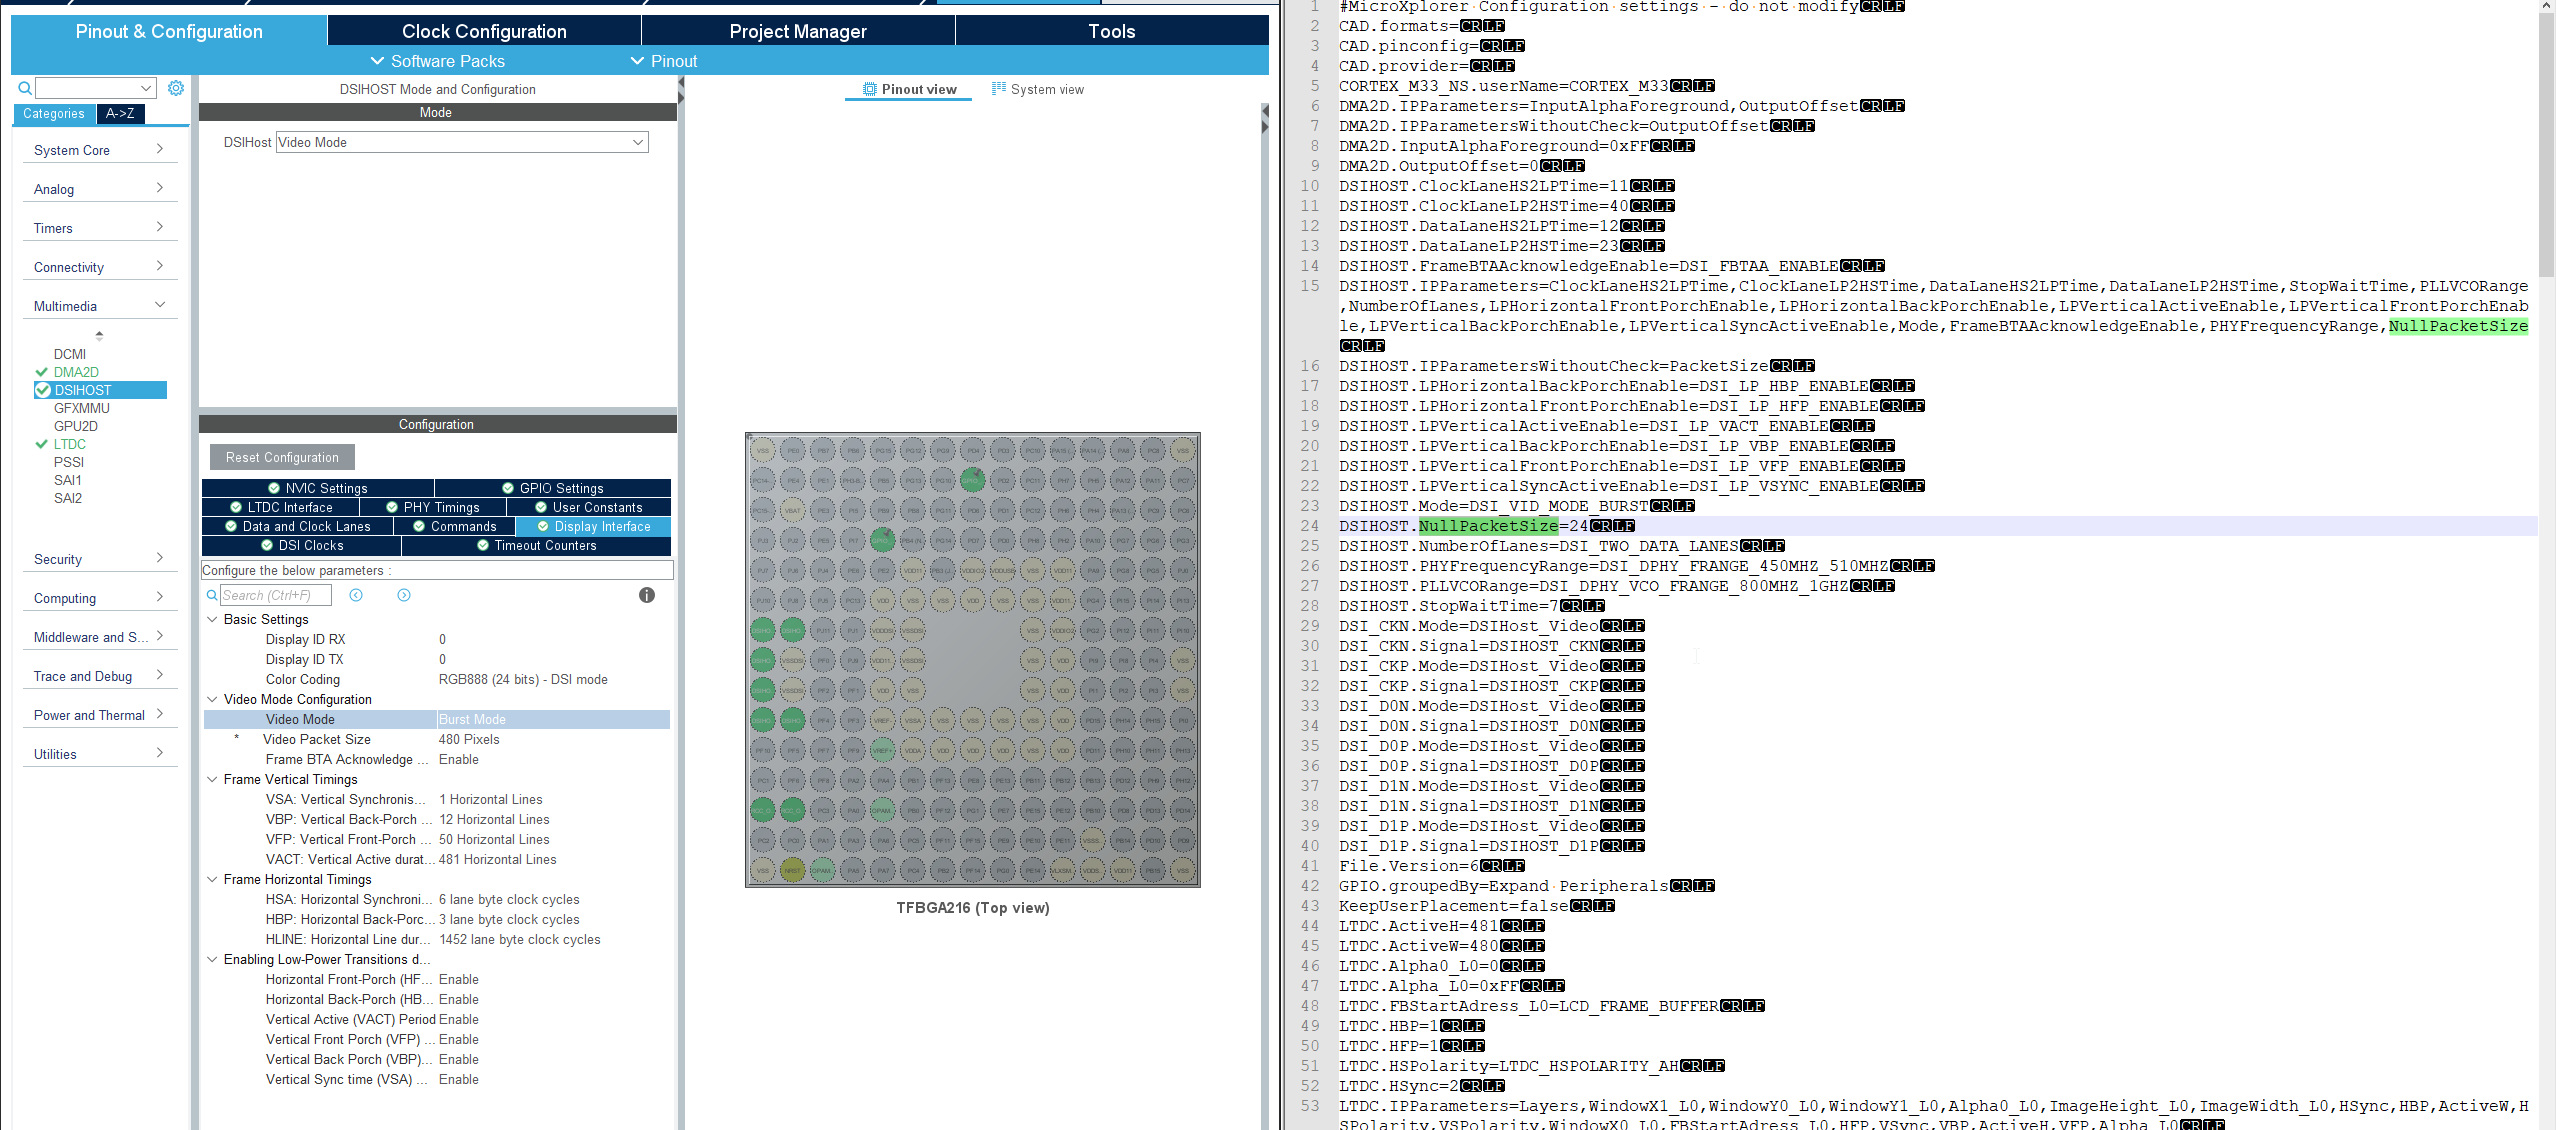Click the previous-result circular arrow near parameter search

(x=356, y=595)
